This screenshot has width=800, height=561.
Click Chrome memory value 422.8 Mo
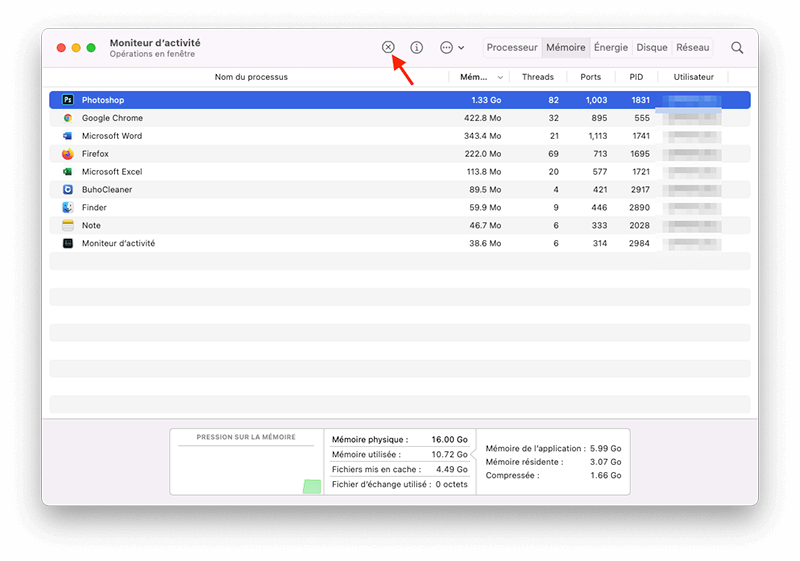[x=482, y=118]
